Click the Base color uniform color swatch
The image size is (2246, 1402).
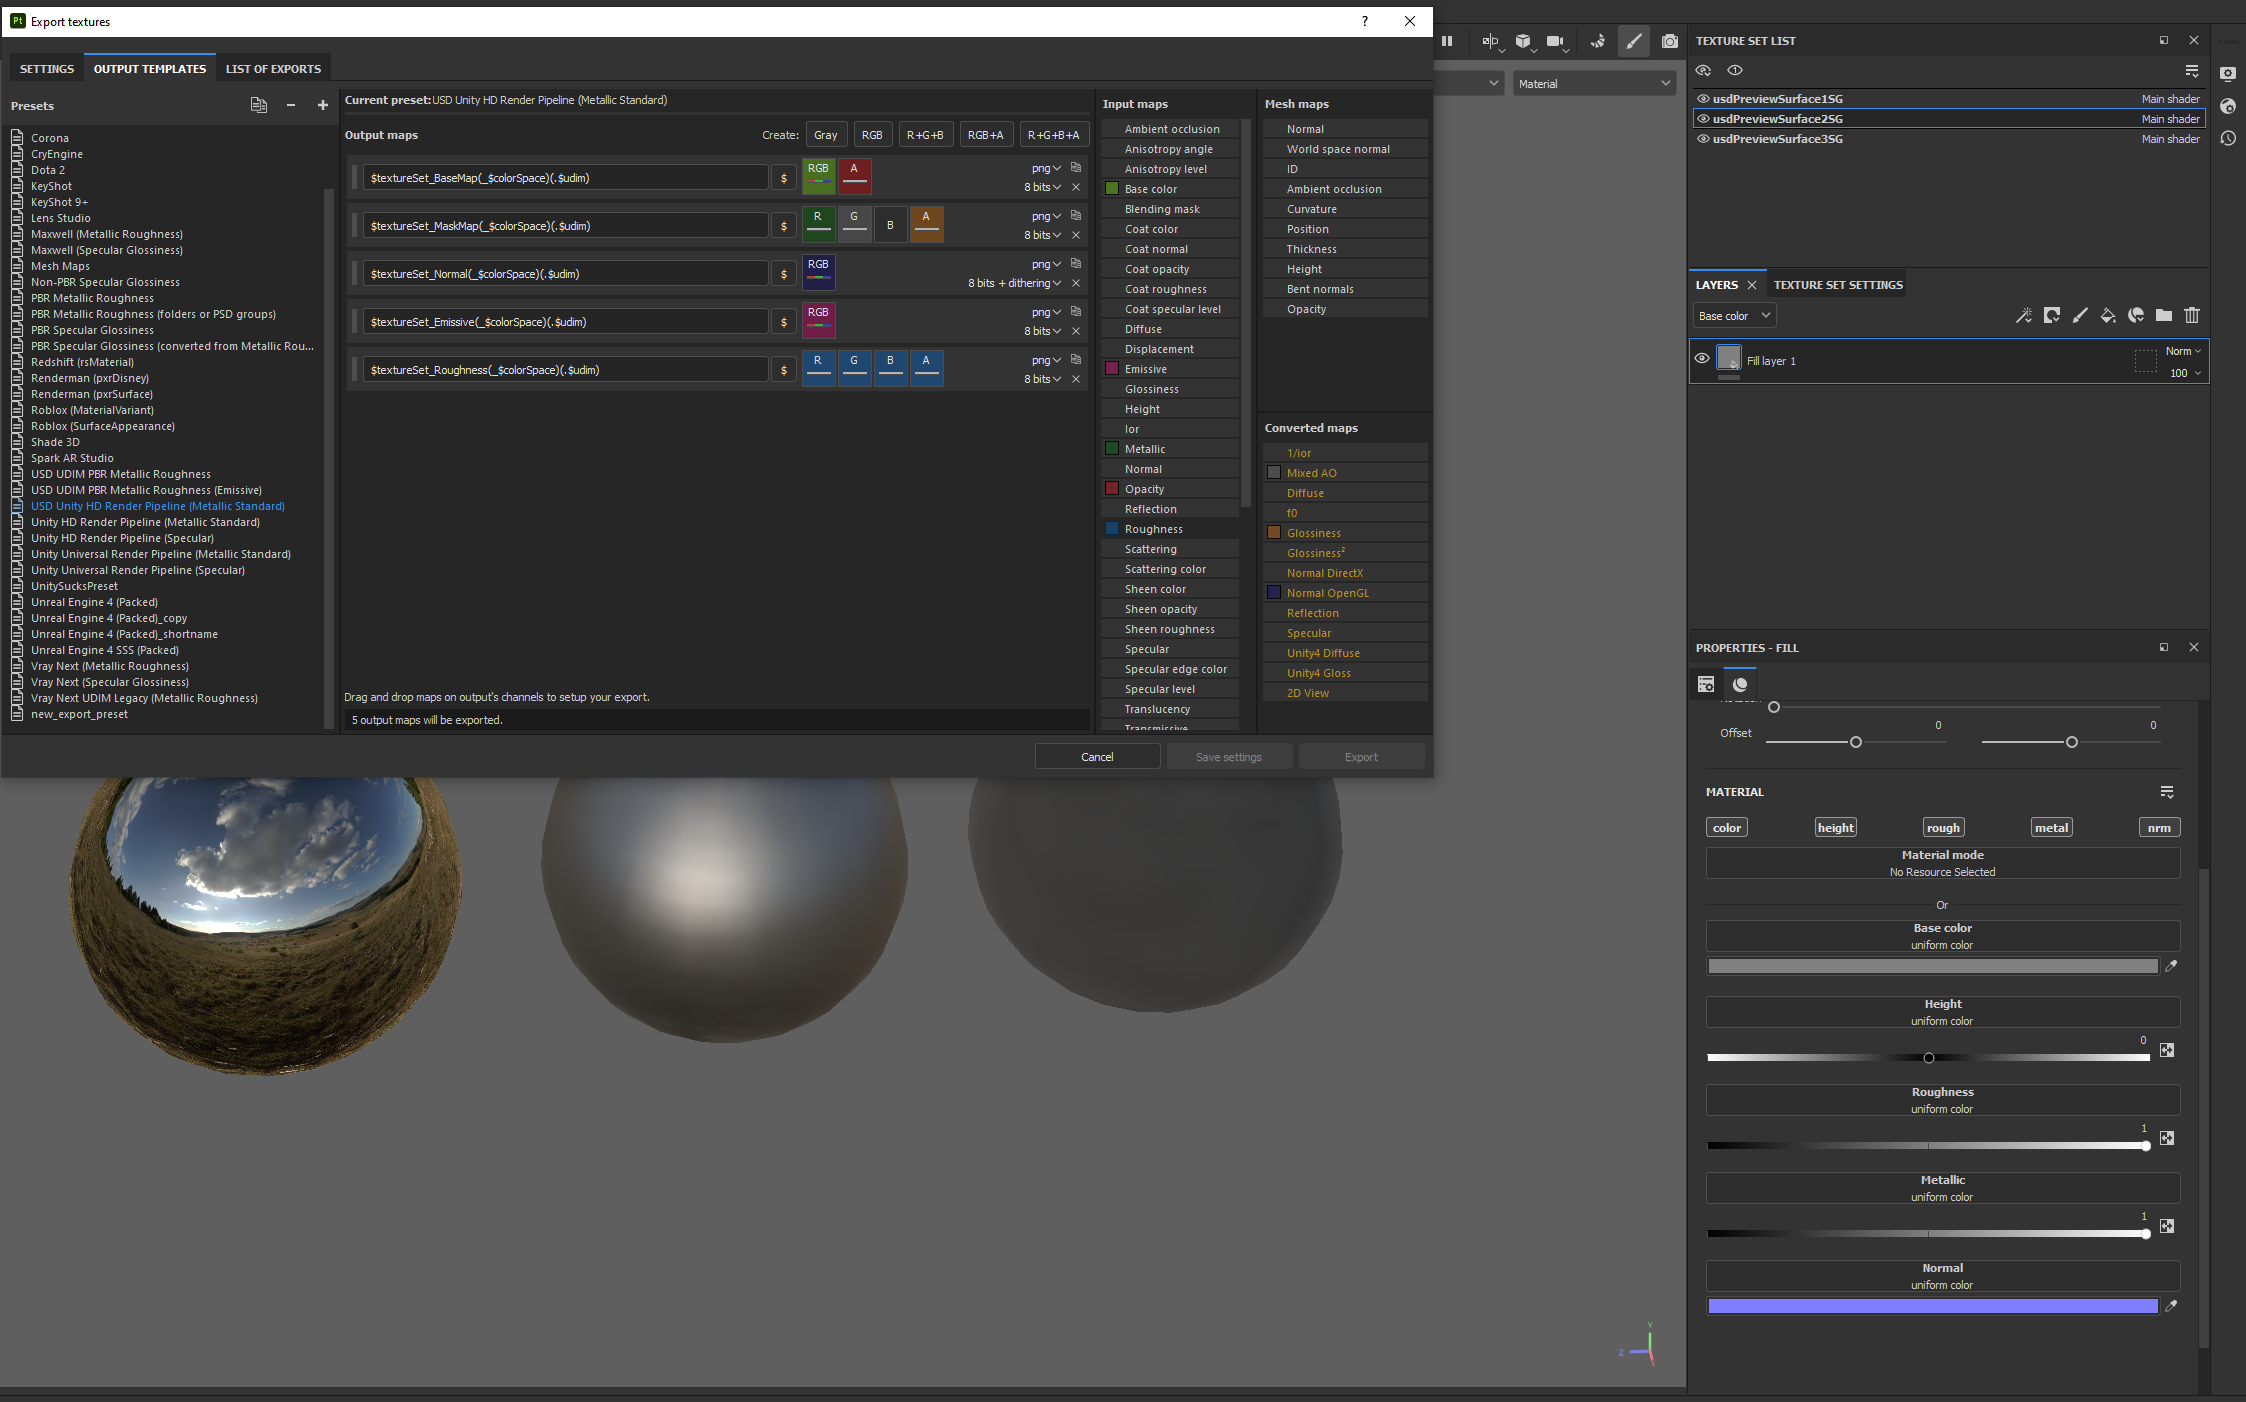(x=1933, y=966)
